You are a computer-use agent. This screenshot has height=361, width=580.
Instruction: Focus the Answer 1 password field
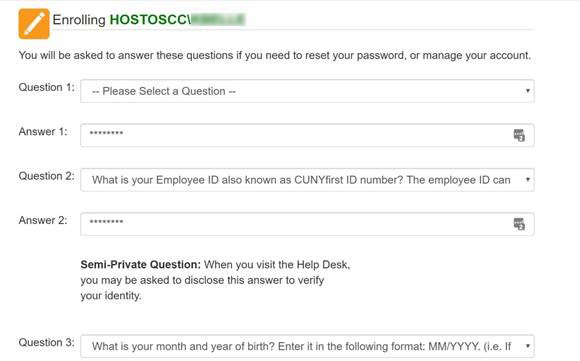pyautogui.click(x=307, y=135)
